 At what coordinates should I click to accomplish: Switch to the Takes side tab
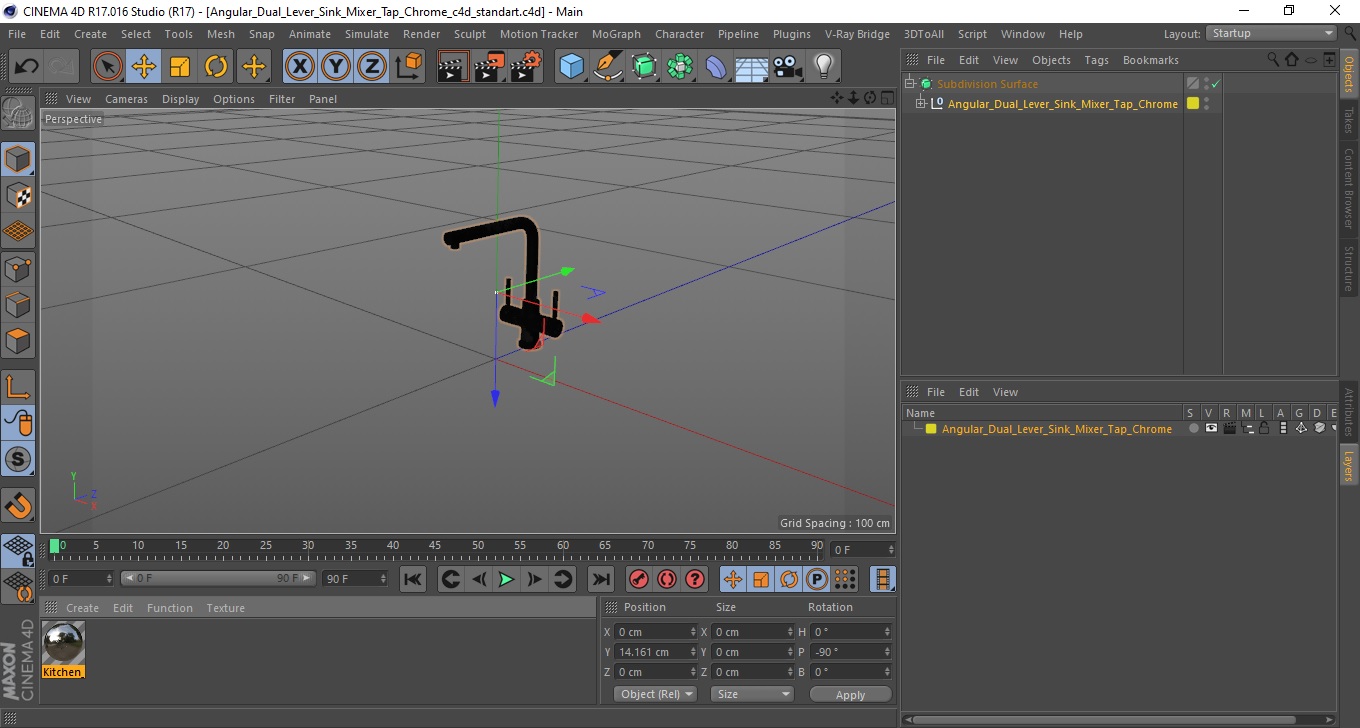coord(1349,119)
